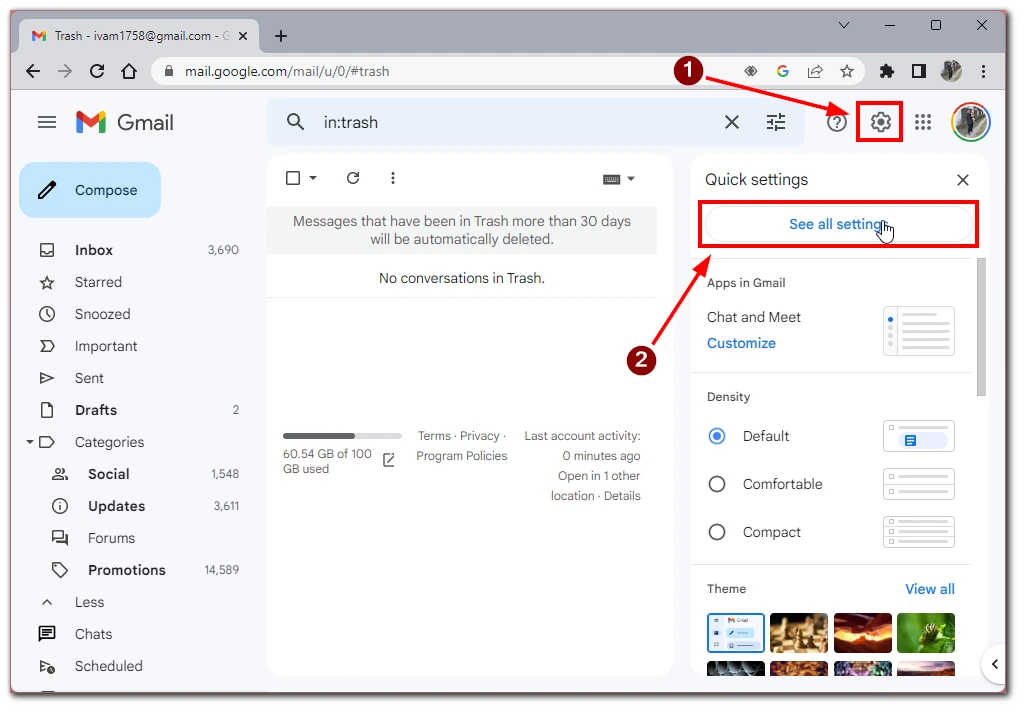Click the Compose button
Image resolution: width=1024 pixels, height=711 pixels.
(90, 190)
